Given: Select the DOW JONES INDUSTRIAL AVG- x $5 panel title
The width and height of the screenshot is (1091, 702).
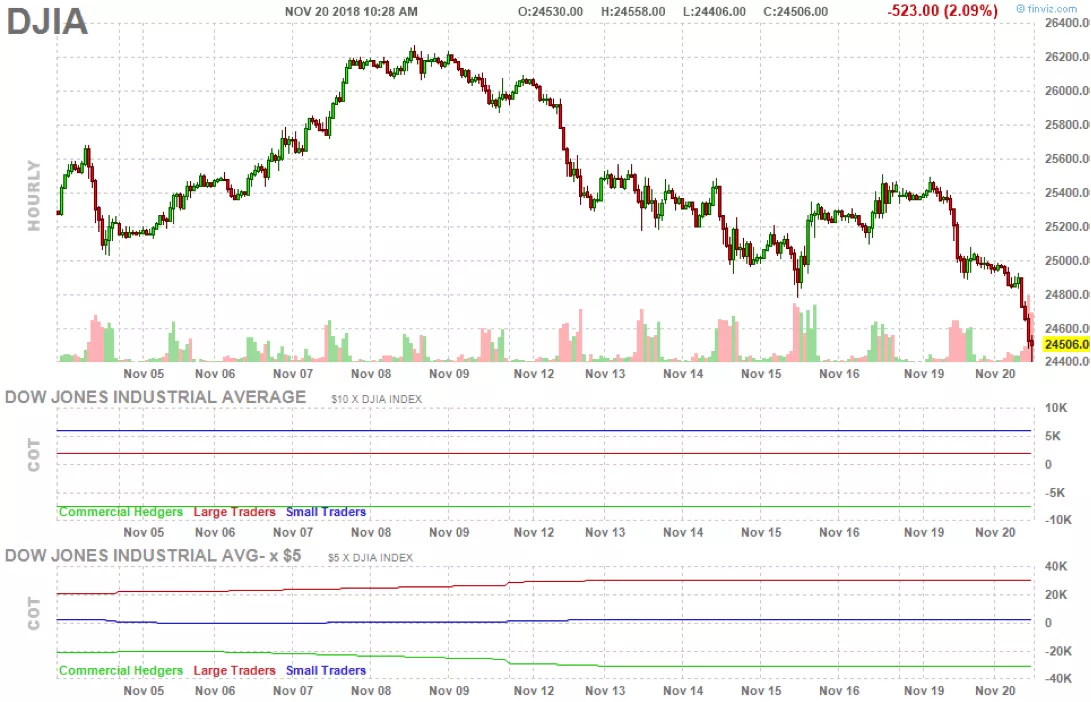Looking at the screenshot, I should [x=150, y=555].
